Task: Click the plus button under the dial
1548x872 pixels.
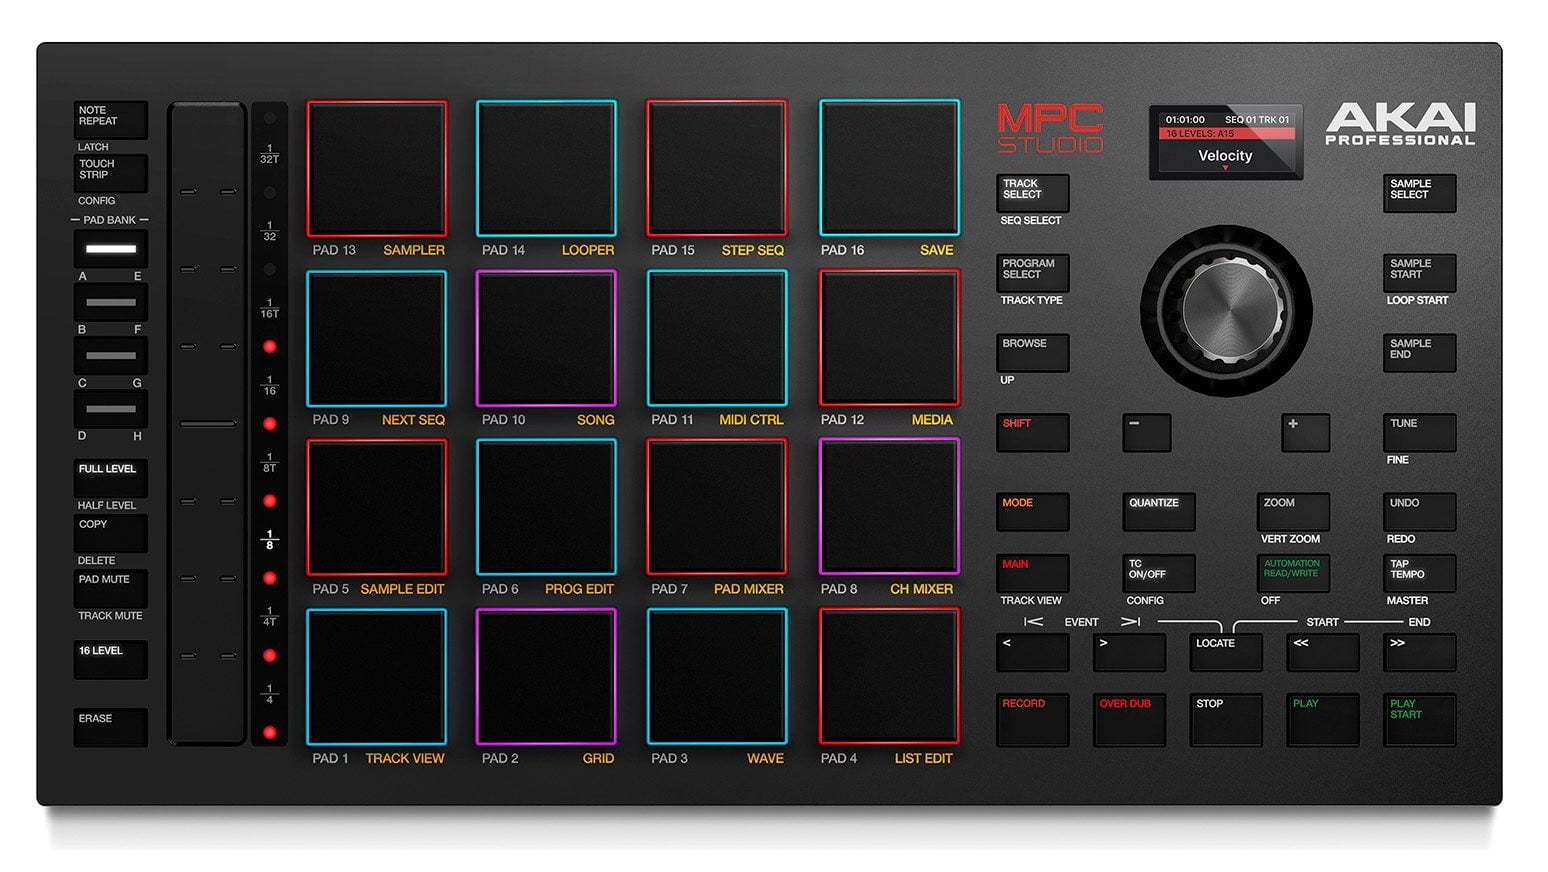Action: click(x=1306, y=433)
